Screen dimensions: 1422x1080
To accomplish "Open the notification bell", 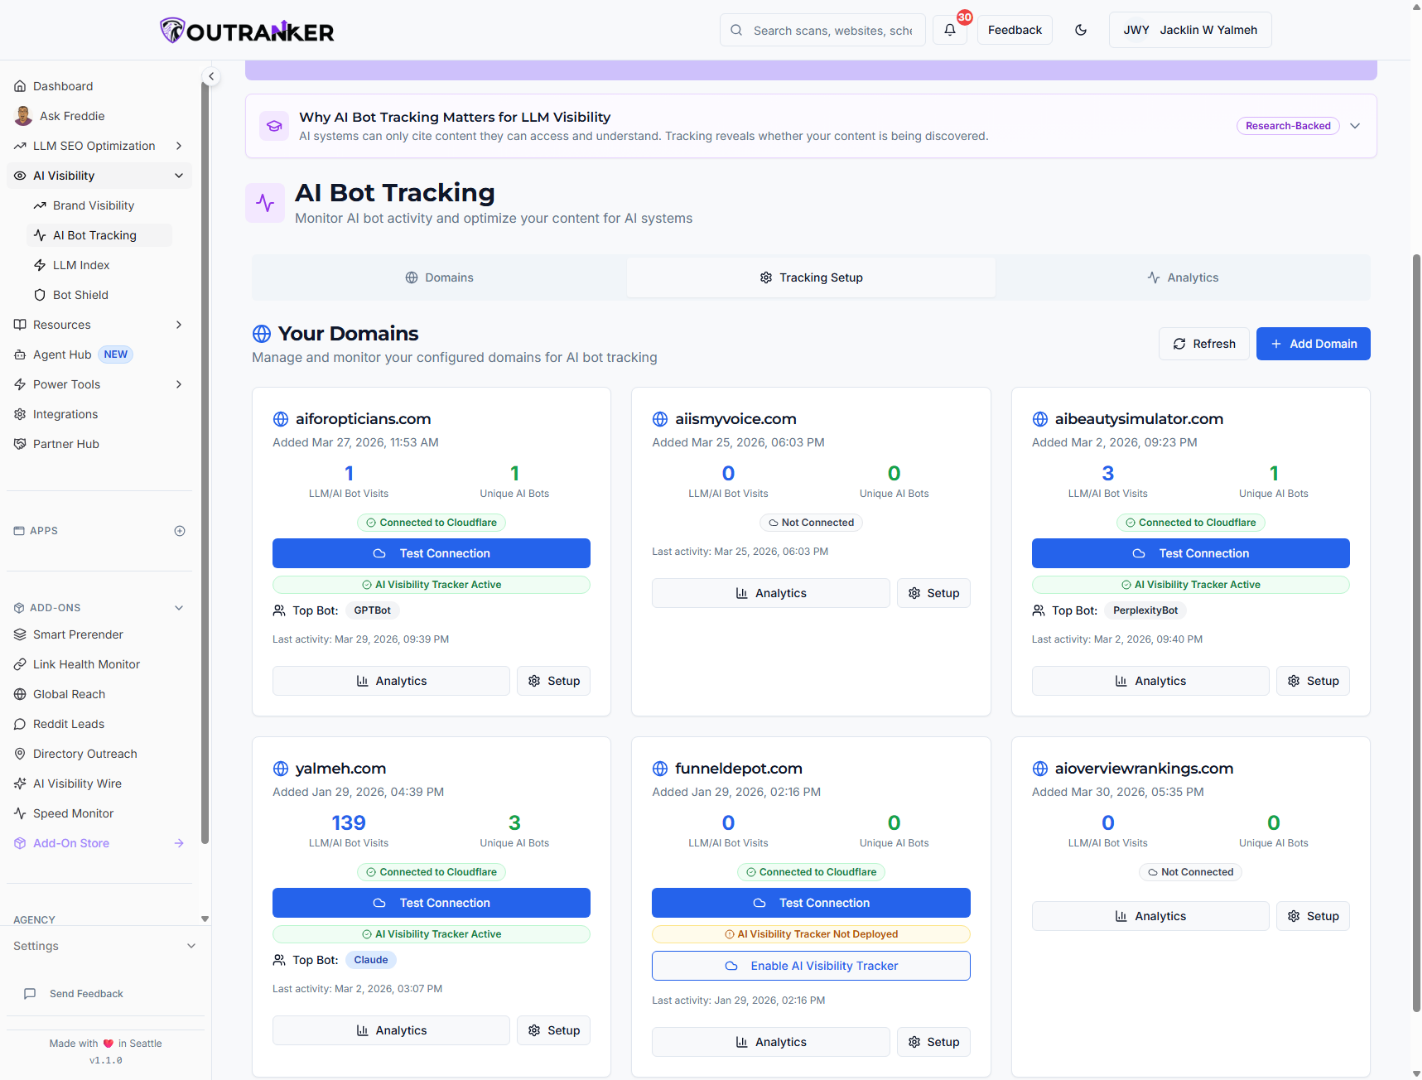I will pos(948,30).
